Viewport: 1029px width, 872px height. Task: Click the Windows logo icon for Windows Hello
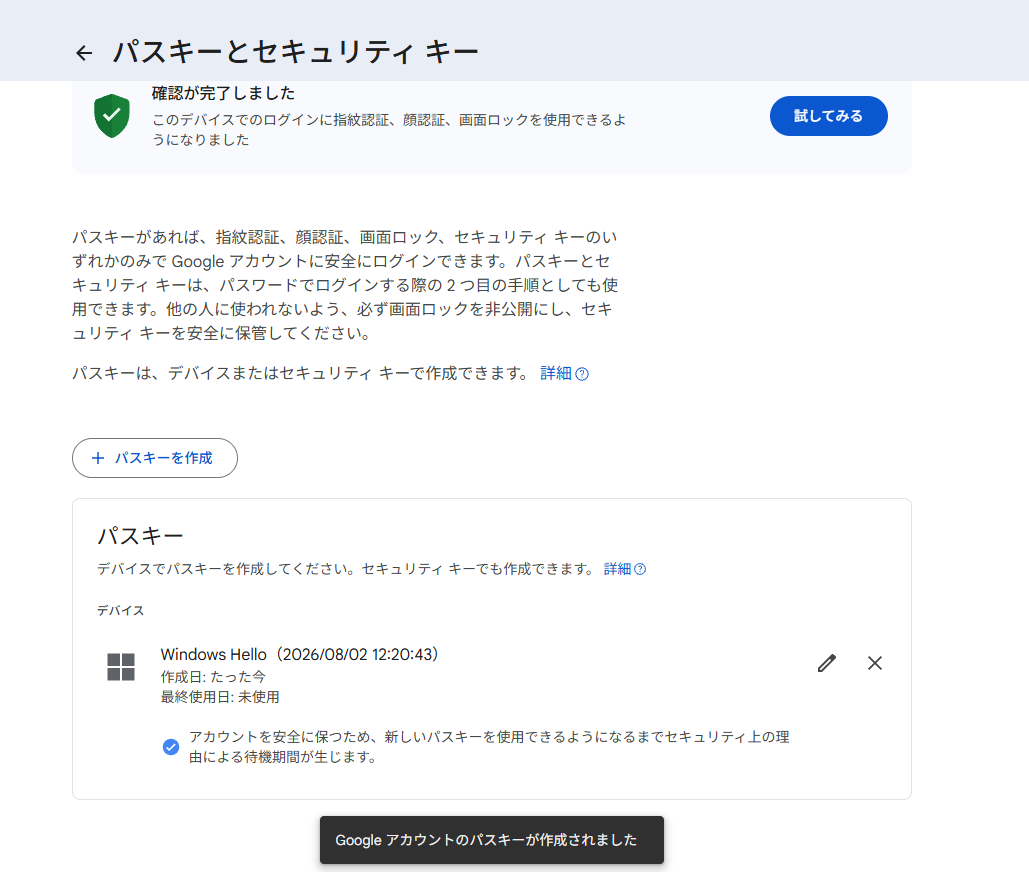coord(121,667)
